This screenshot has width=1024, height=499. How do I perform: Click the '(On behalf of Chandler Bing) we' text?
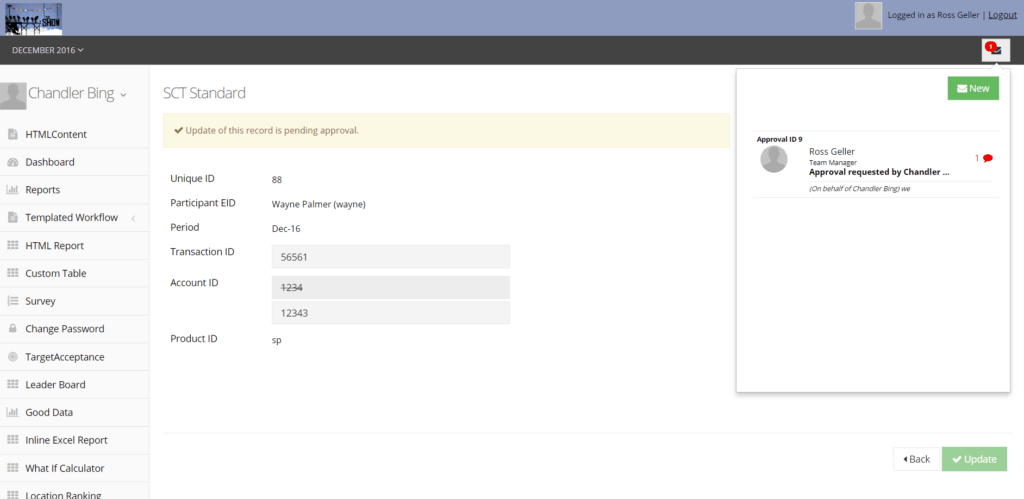coord(859,189)
